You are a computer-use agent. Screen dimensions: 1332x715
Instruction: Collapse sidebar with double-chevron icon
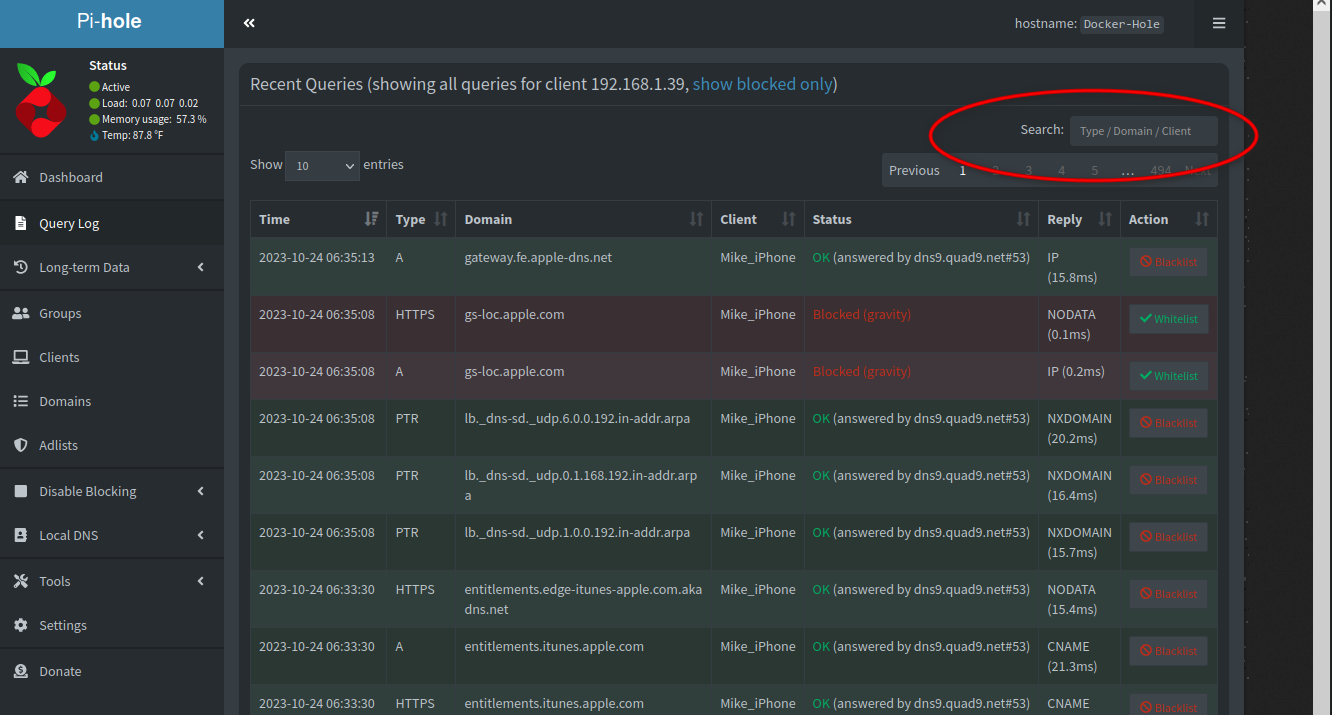click(x=249, y=23)
